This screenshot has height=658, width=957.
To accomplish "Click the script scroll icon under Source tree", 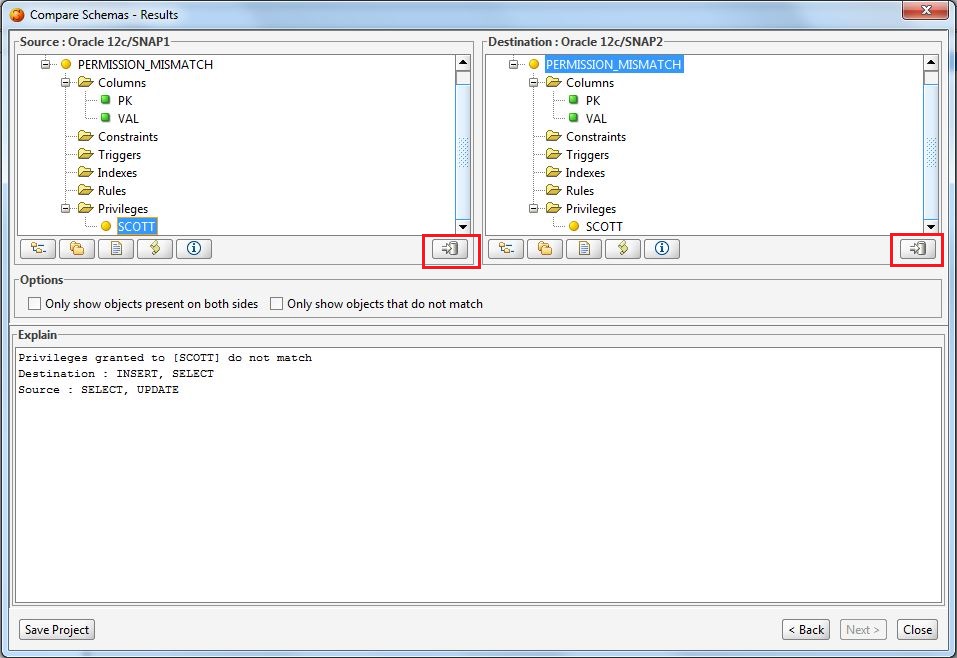I will click(x=155, y=248).
